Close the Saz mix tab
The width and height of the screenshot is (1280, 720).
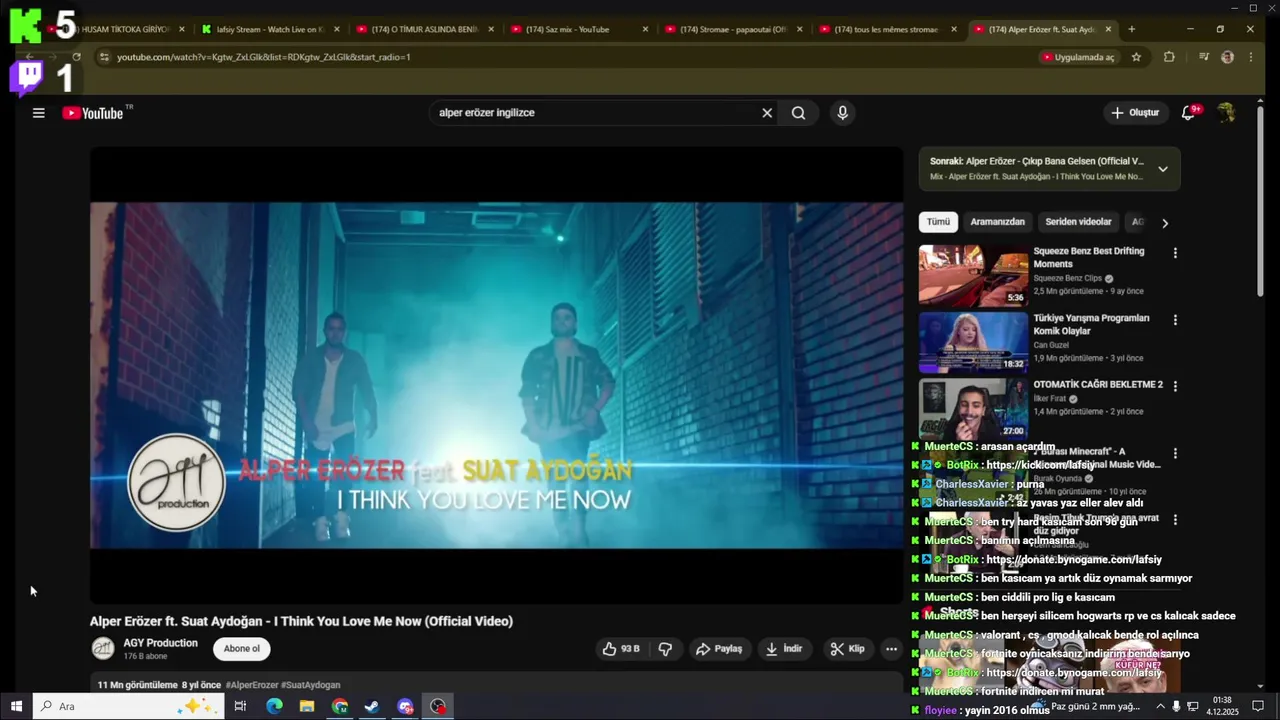pyautogui.click(x=645, y=29)
